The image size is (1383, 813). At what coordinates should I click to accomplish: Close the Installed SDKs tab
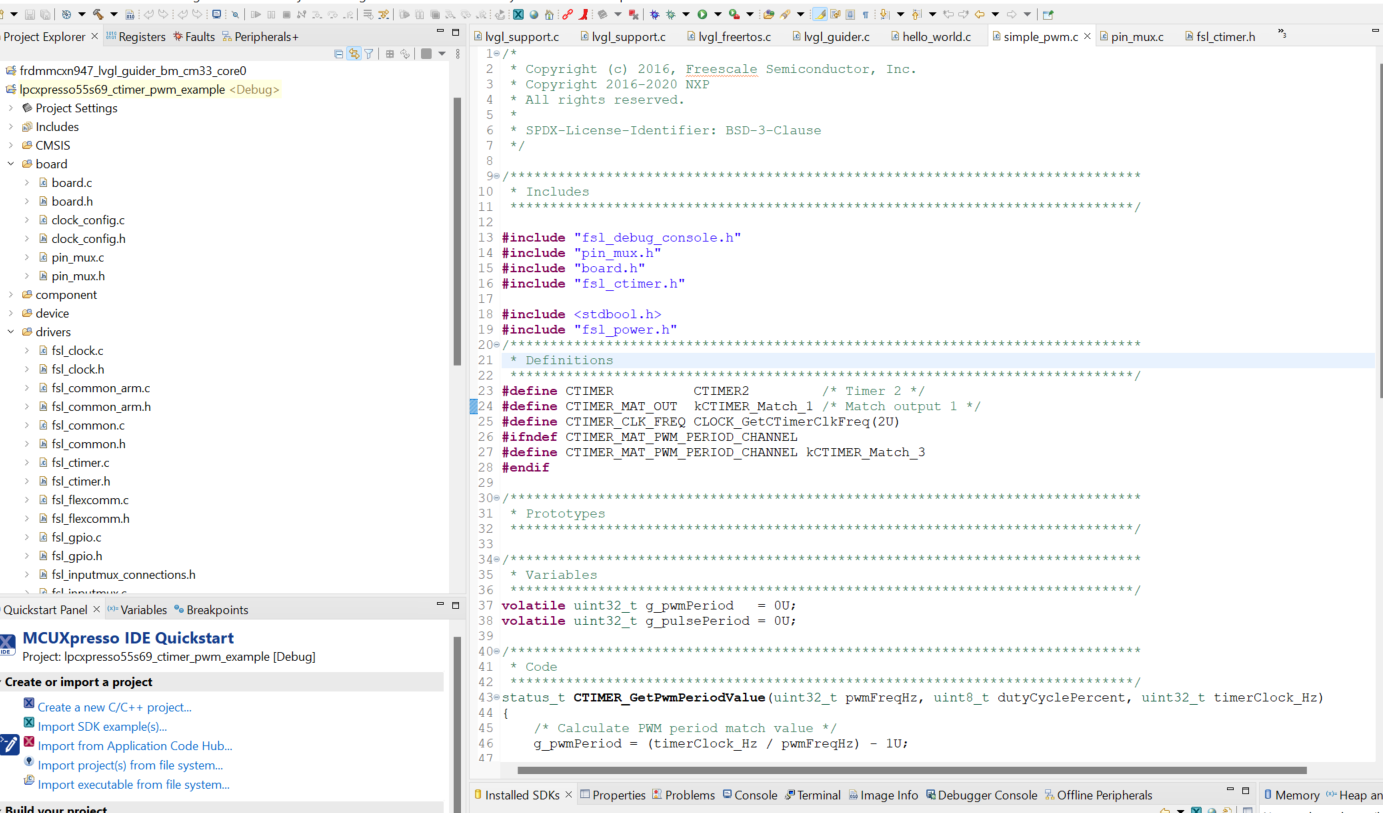click(569, 795)
